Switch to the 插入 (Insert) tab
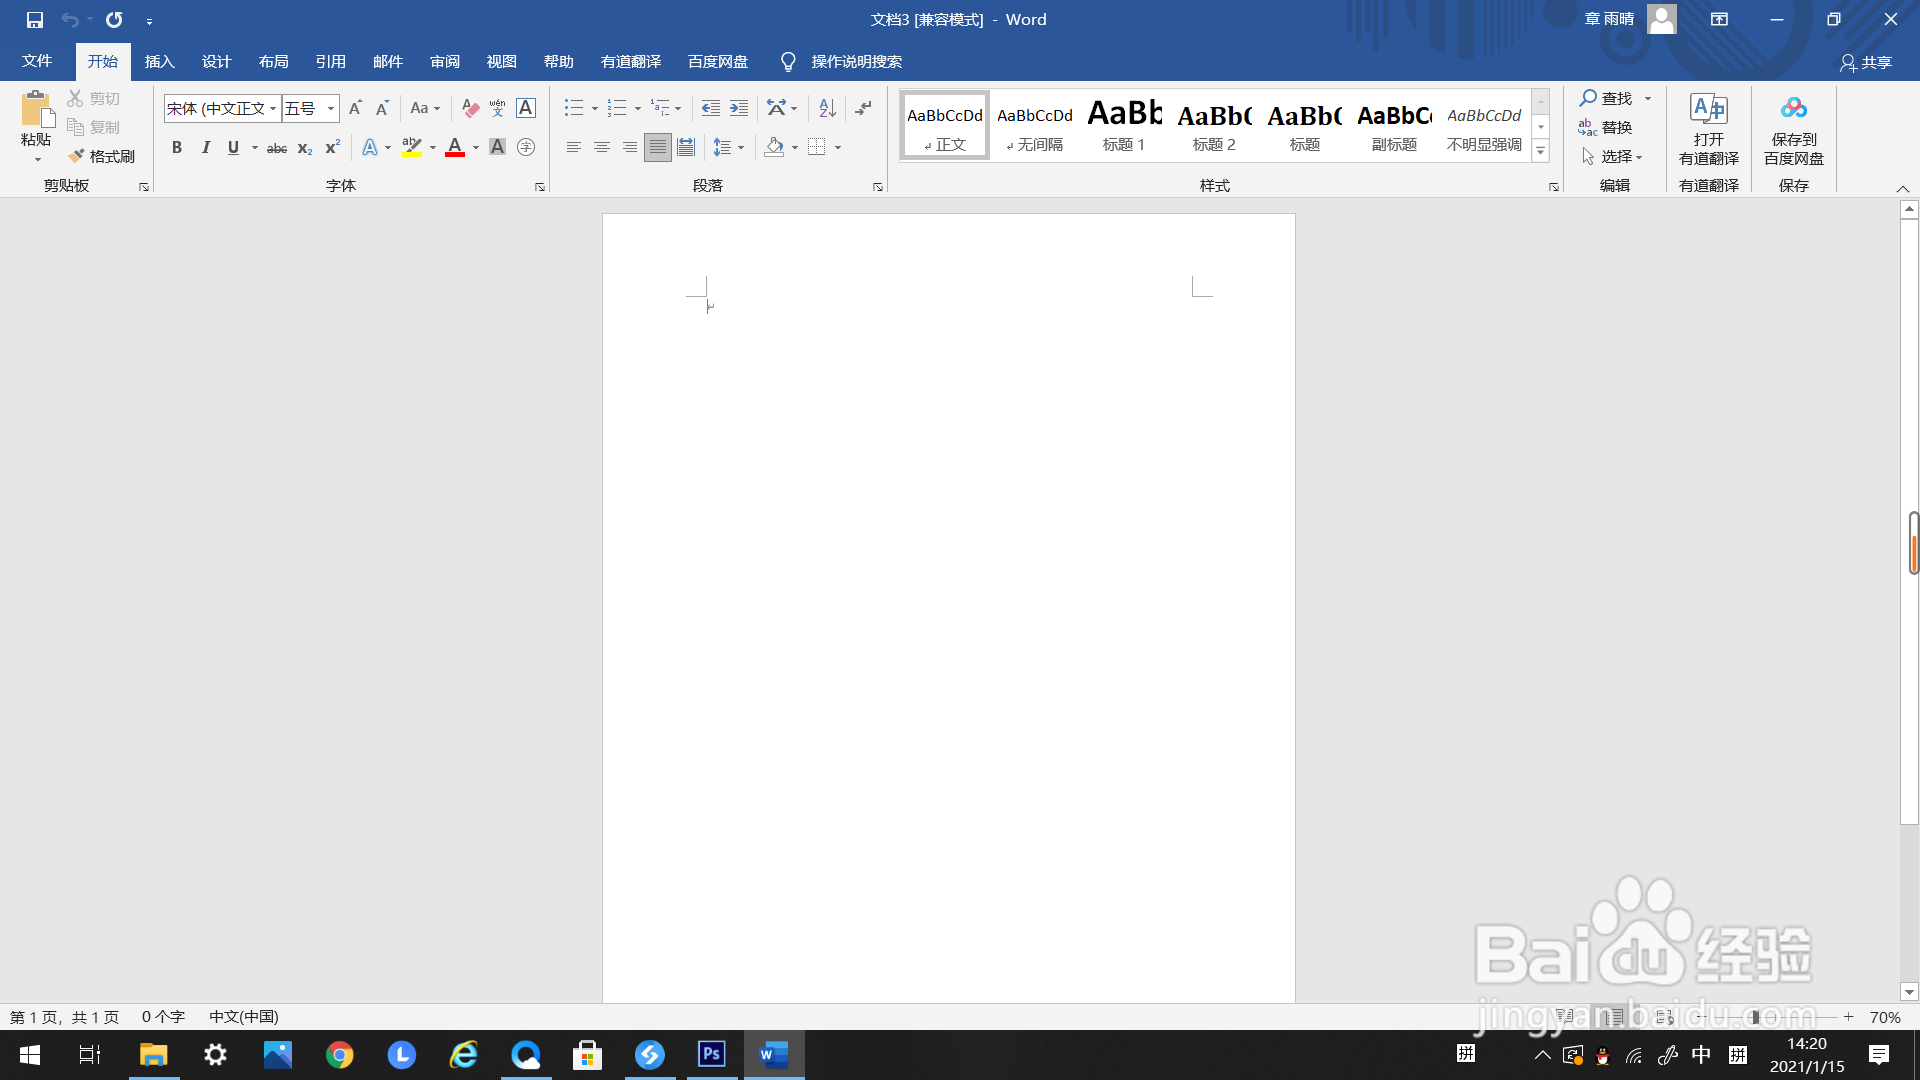This screenshot has height=1080, width=1920. tap(159, 62)
